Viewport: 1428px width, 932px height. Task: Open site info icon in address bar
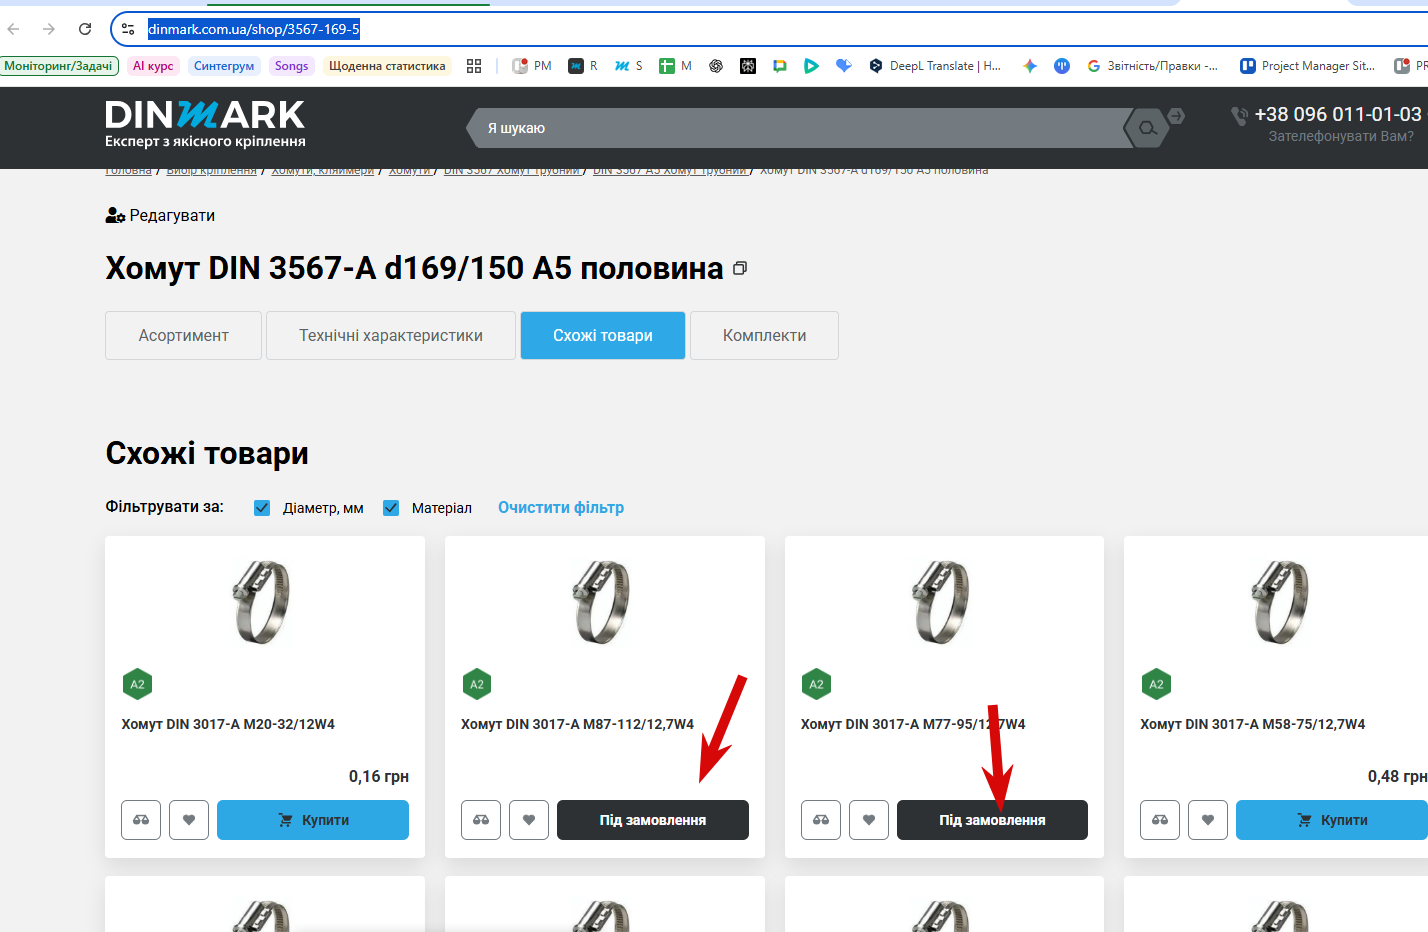tap(128, 29)
